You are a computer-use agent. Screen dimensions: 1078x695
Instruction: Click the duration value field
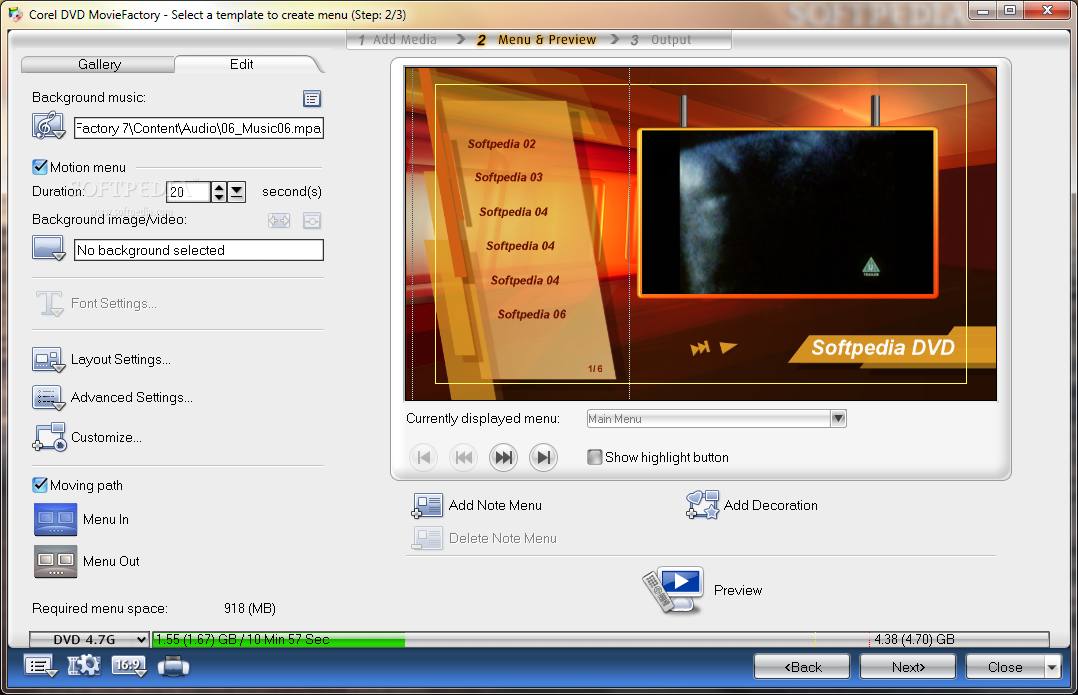[188, 192]
